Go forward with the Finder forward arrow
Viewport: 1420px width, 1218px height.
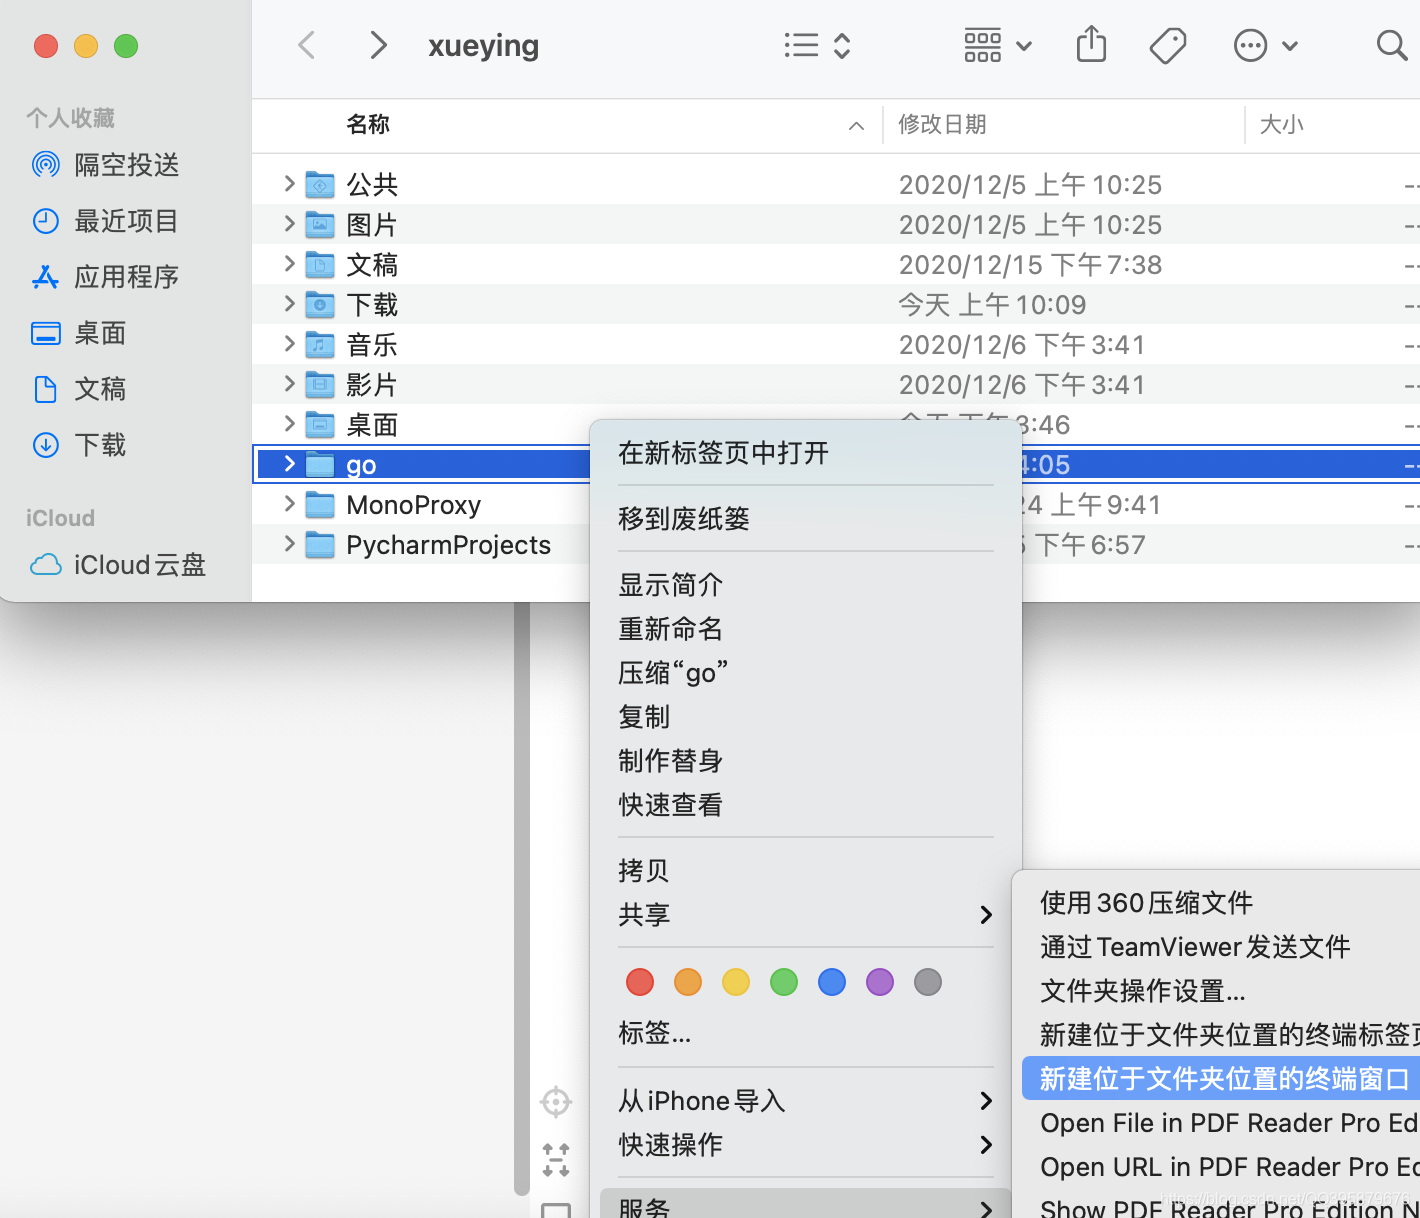click(378, 45)
